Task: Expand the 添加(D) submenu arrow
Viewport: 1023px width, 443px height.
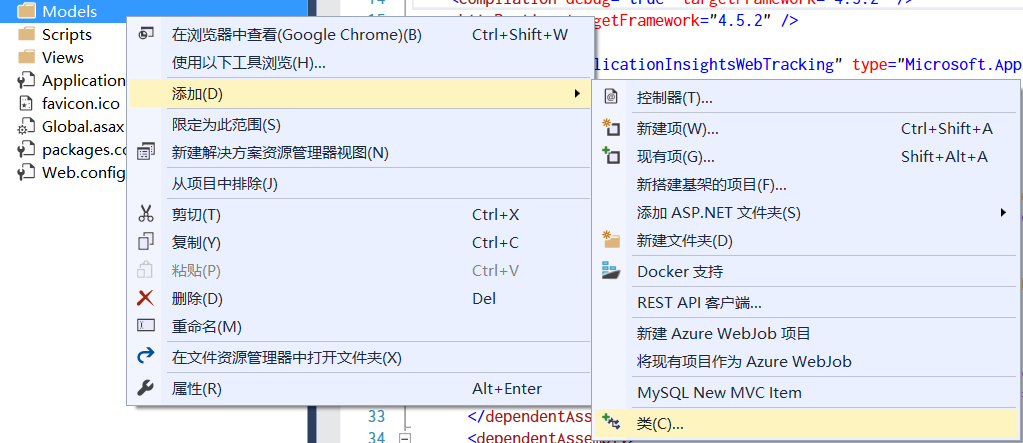Action: (576, 94)
